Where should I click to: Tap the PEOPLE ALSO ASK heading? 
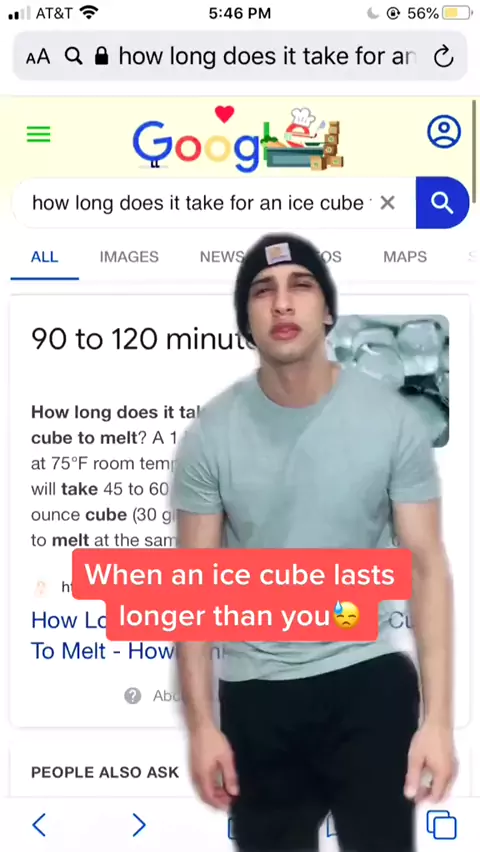[x=105, y=772]
